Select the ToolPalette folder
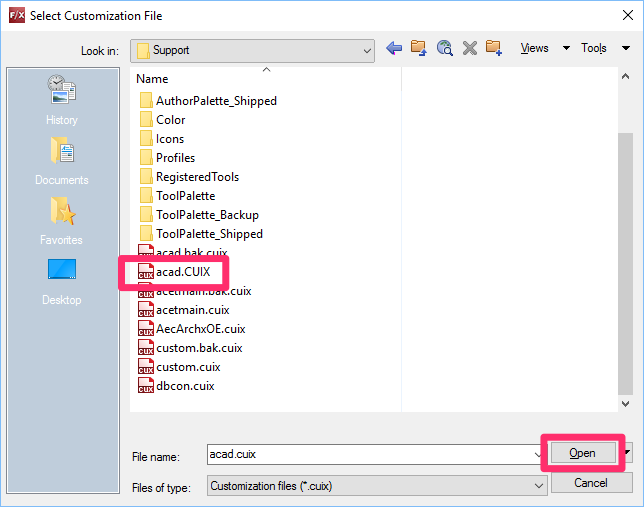 (177, 196)
